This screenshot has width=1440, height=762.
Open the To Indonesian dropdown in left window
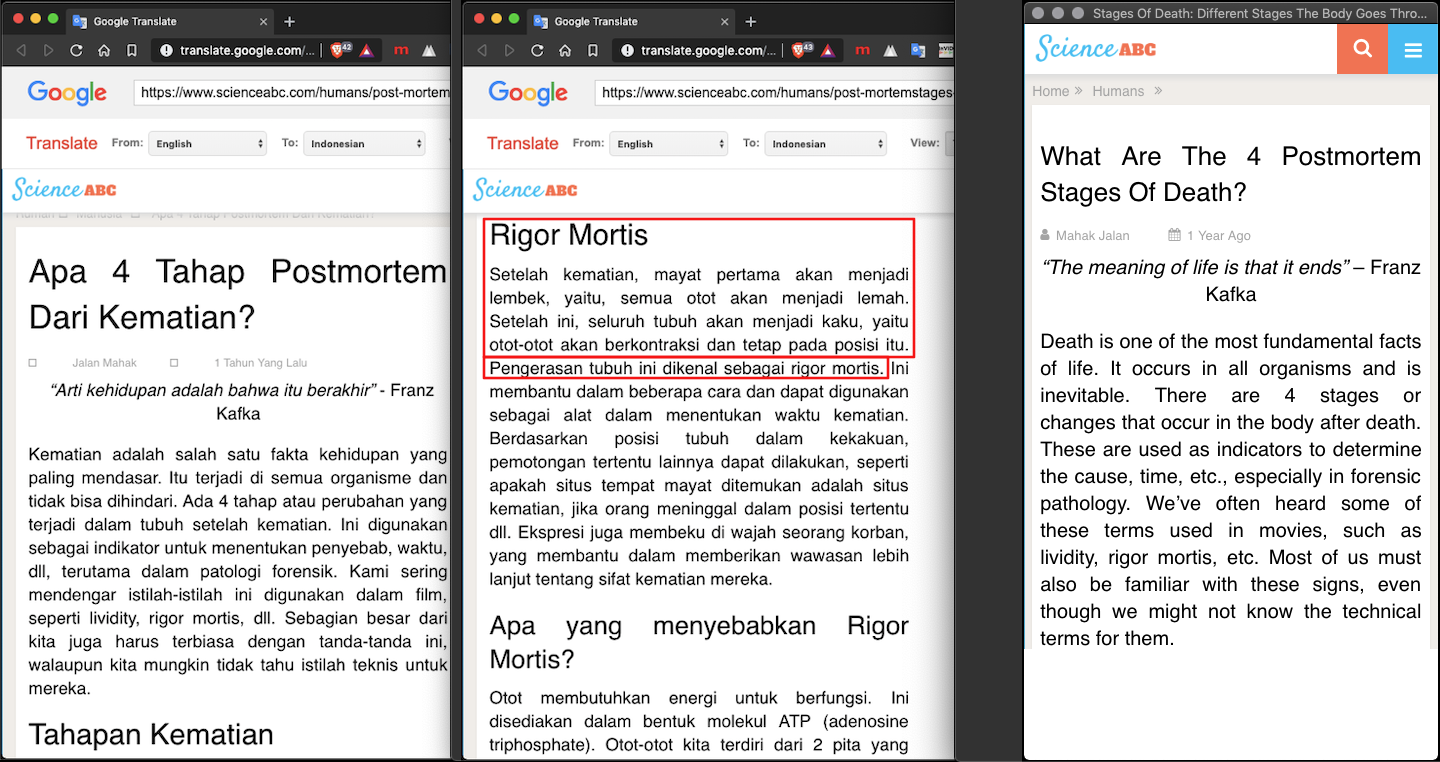(364, 143)
